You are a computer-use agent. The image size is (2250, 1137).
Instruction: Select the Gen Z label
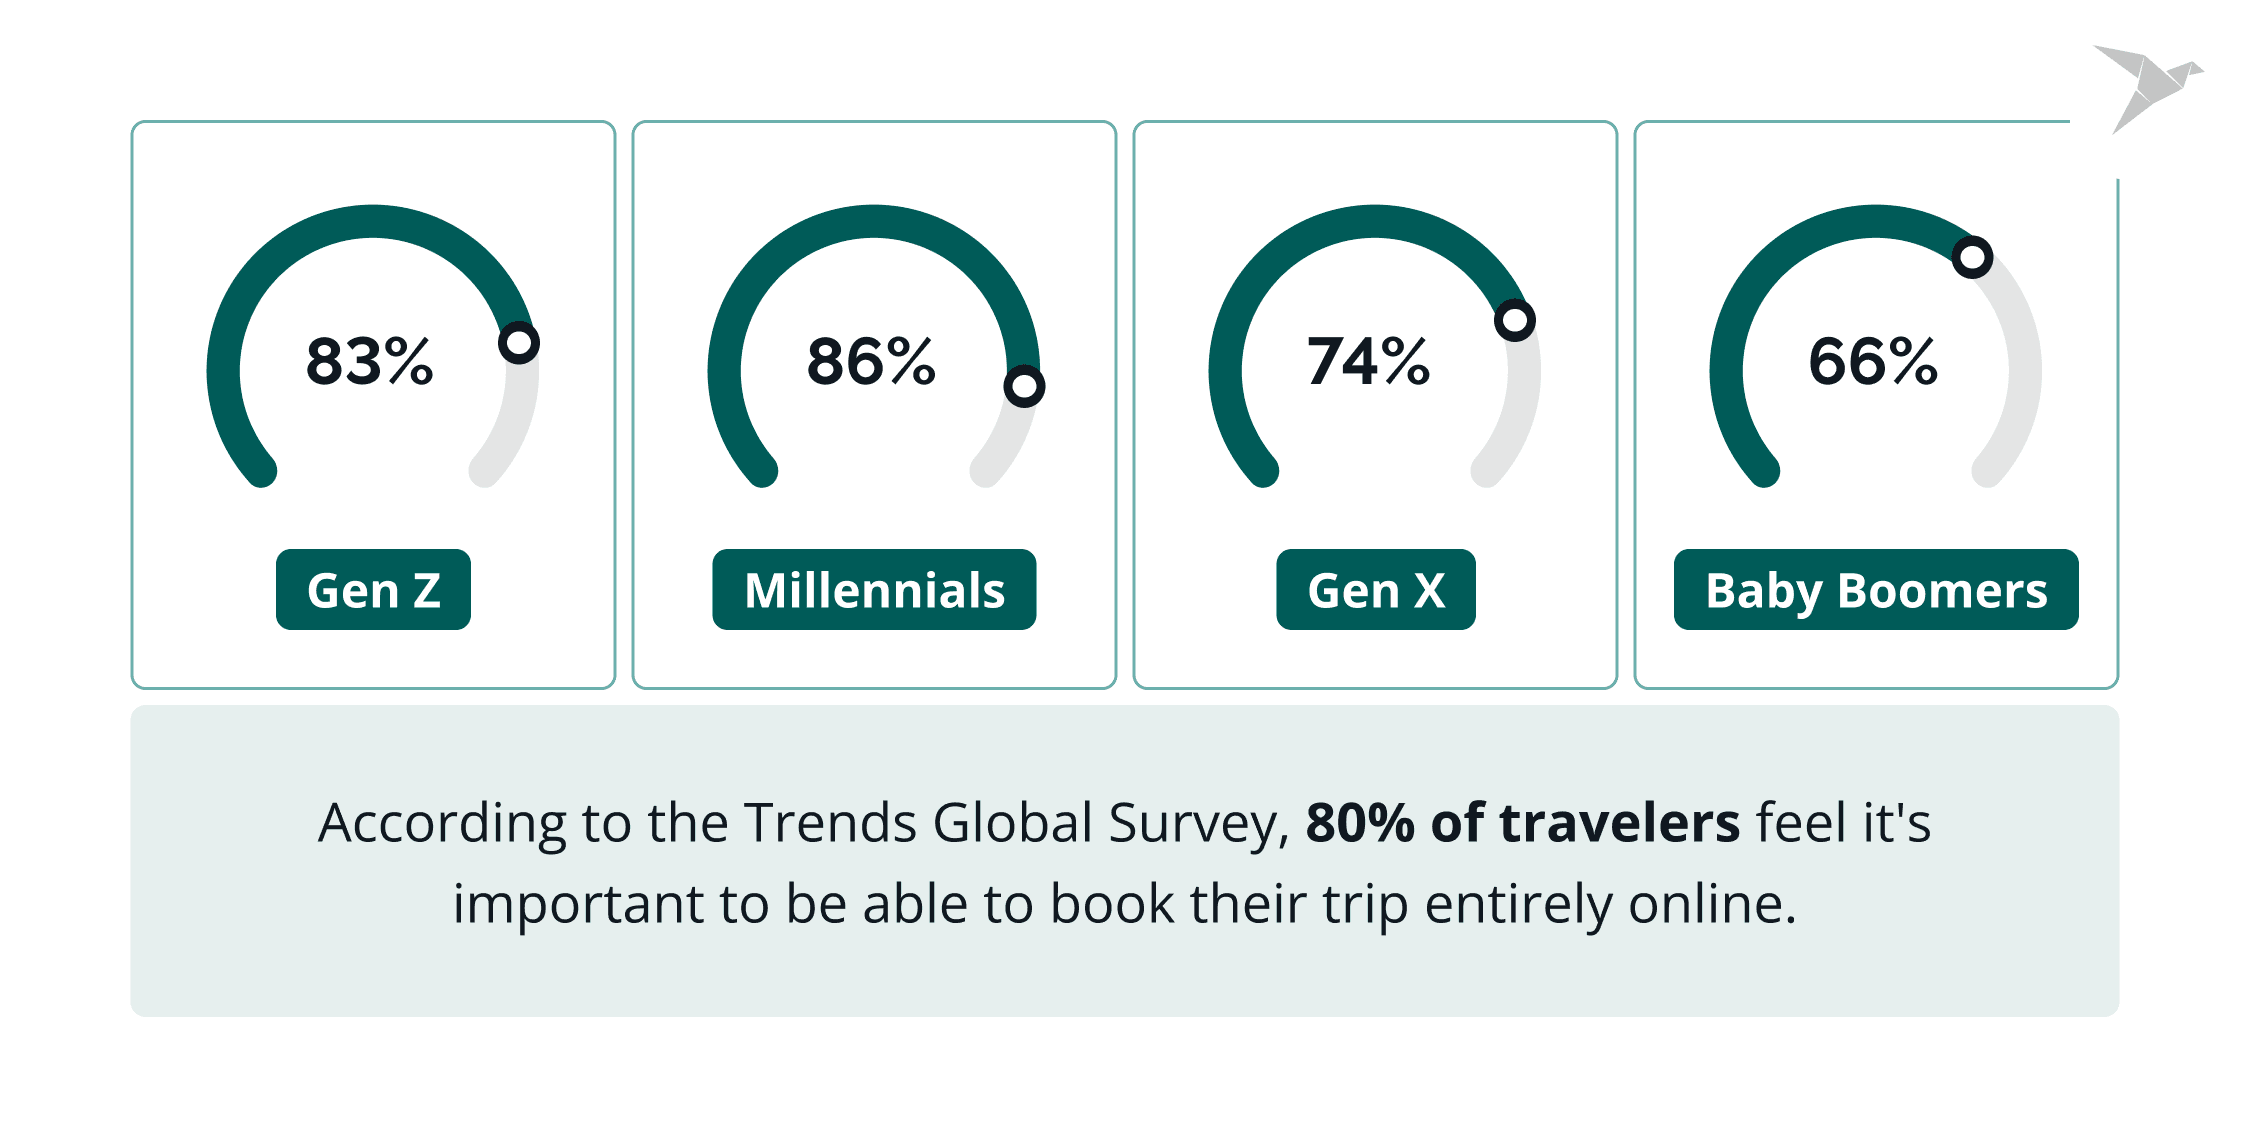coord(373,590)
